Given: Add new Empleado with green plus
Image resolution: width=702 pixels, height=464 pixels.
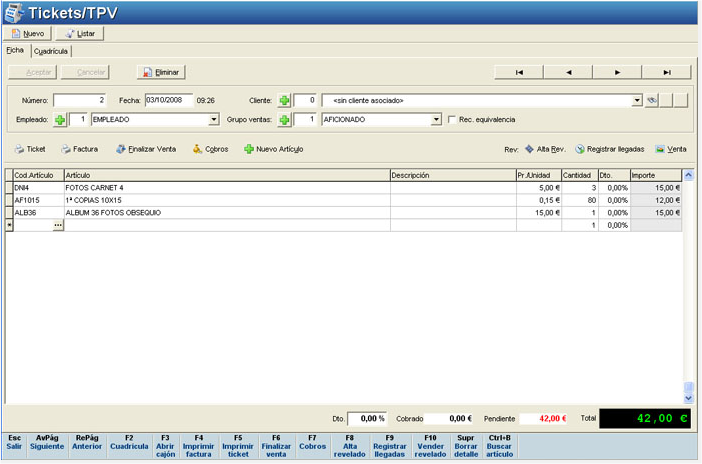Looking at the screenshot, I should tap(60, 120).
